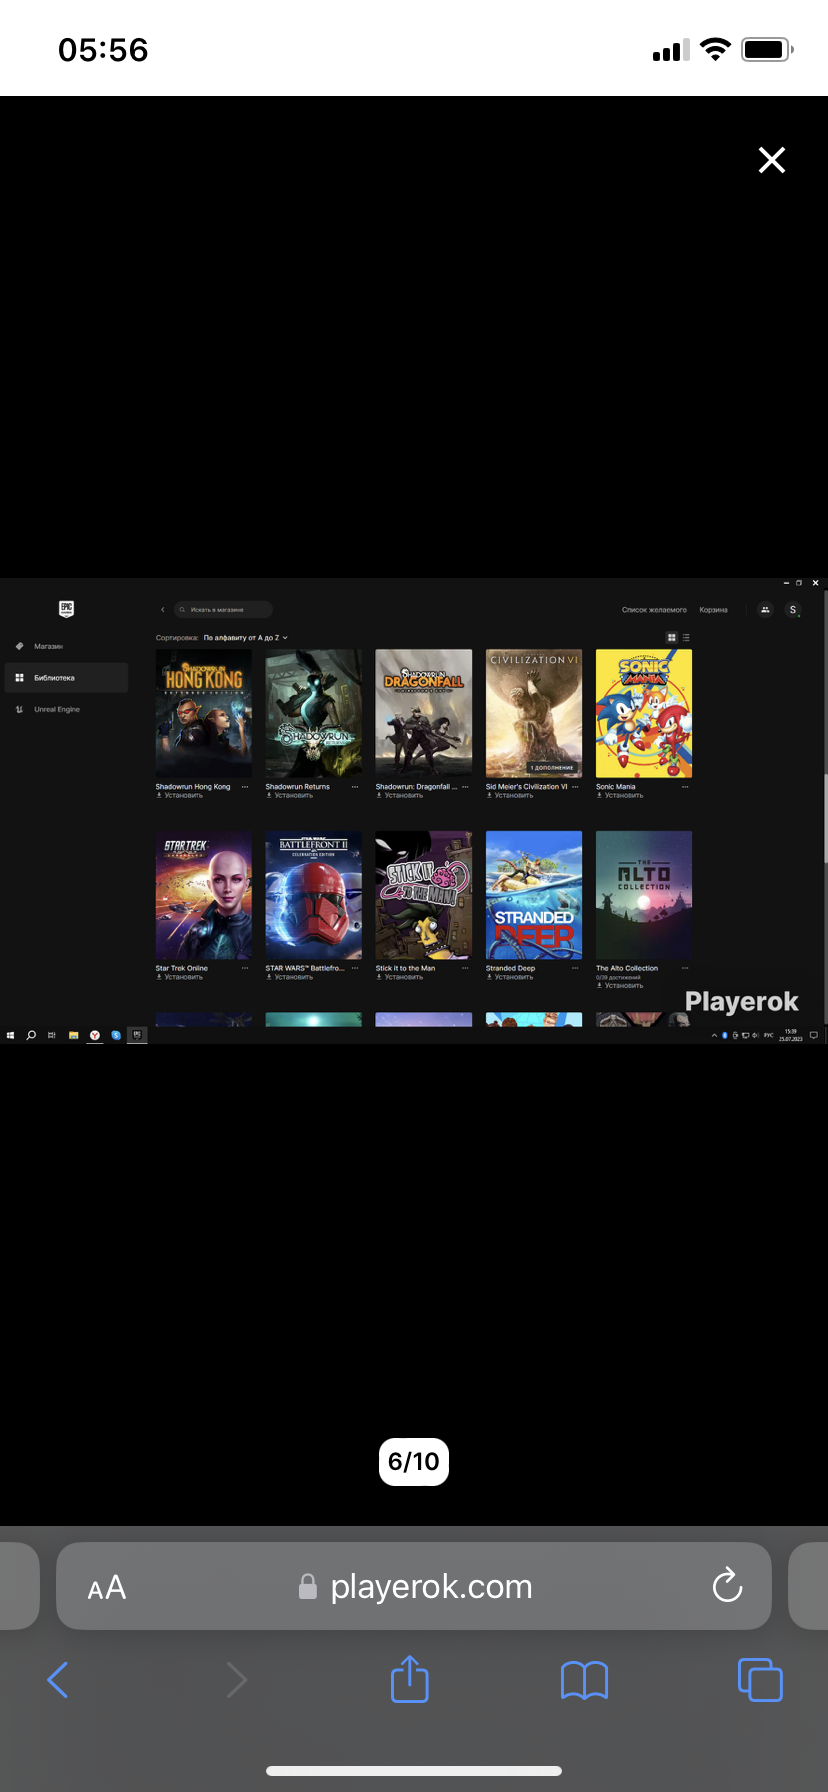The image size is (828, 1792).
Task: Open the three-dot menu for Civilization VI
Action: (575, 787)
